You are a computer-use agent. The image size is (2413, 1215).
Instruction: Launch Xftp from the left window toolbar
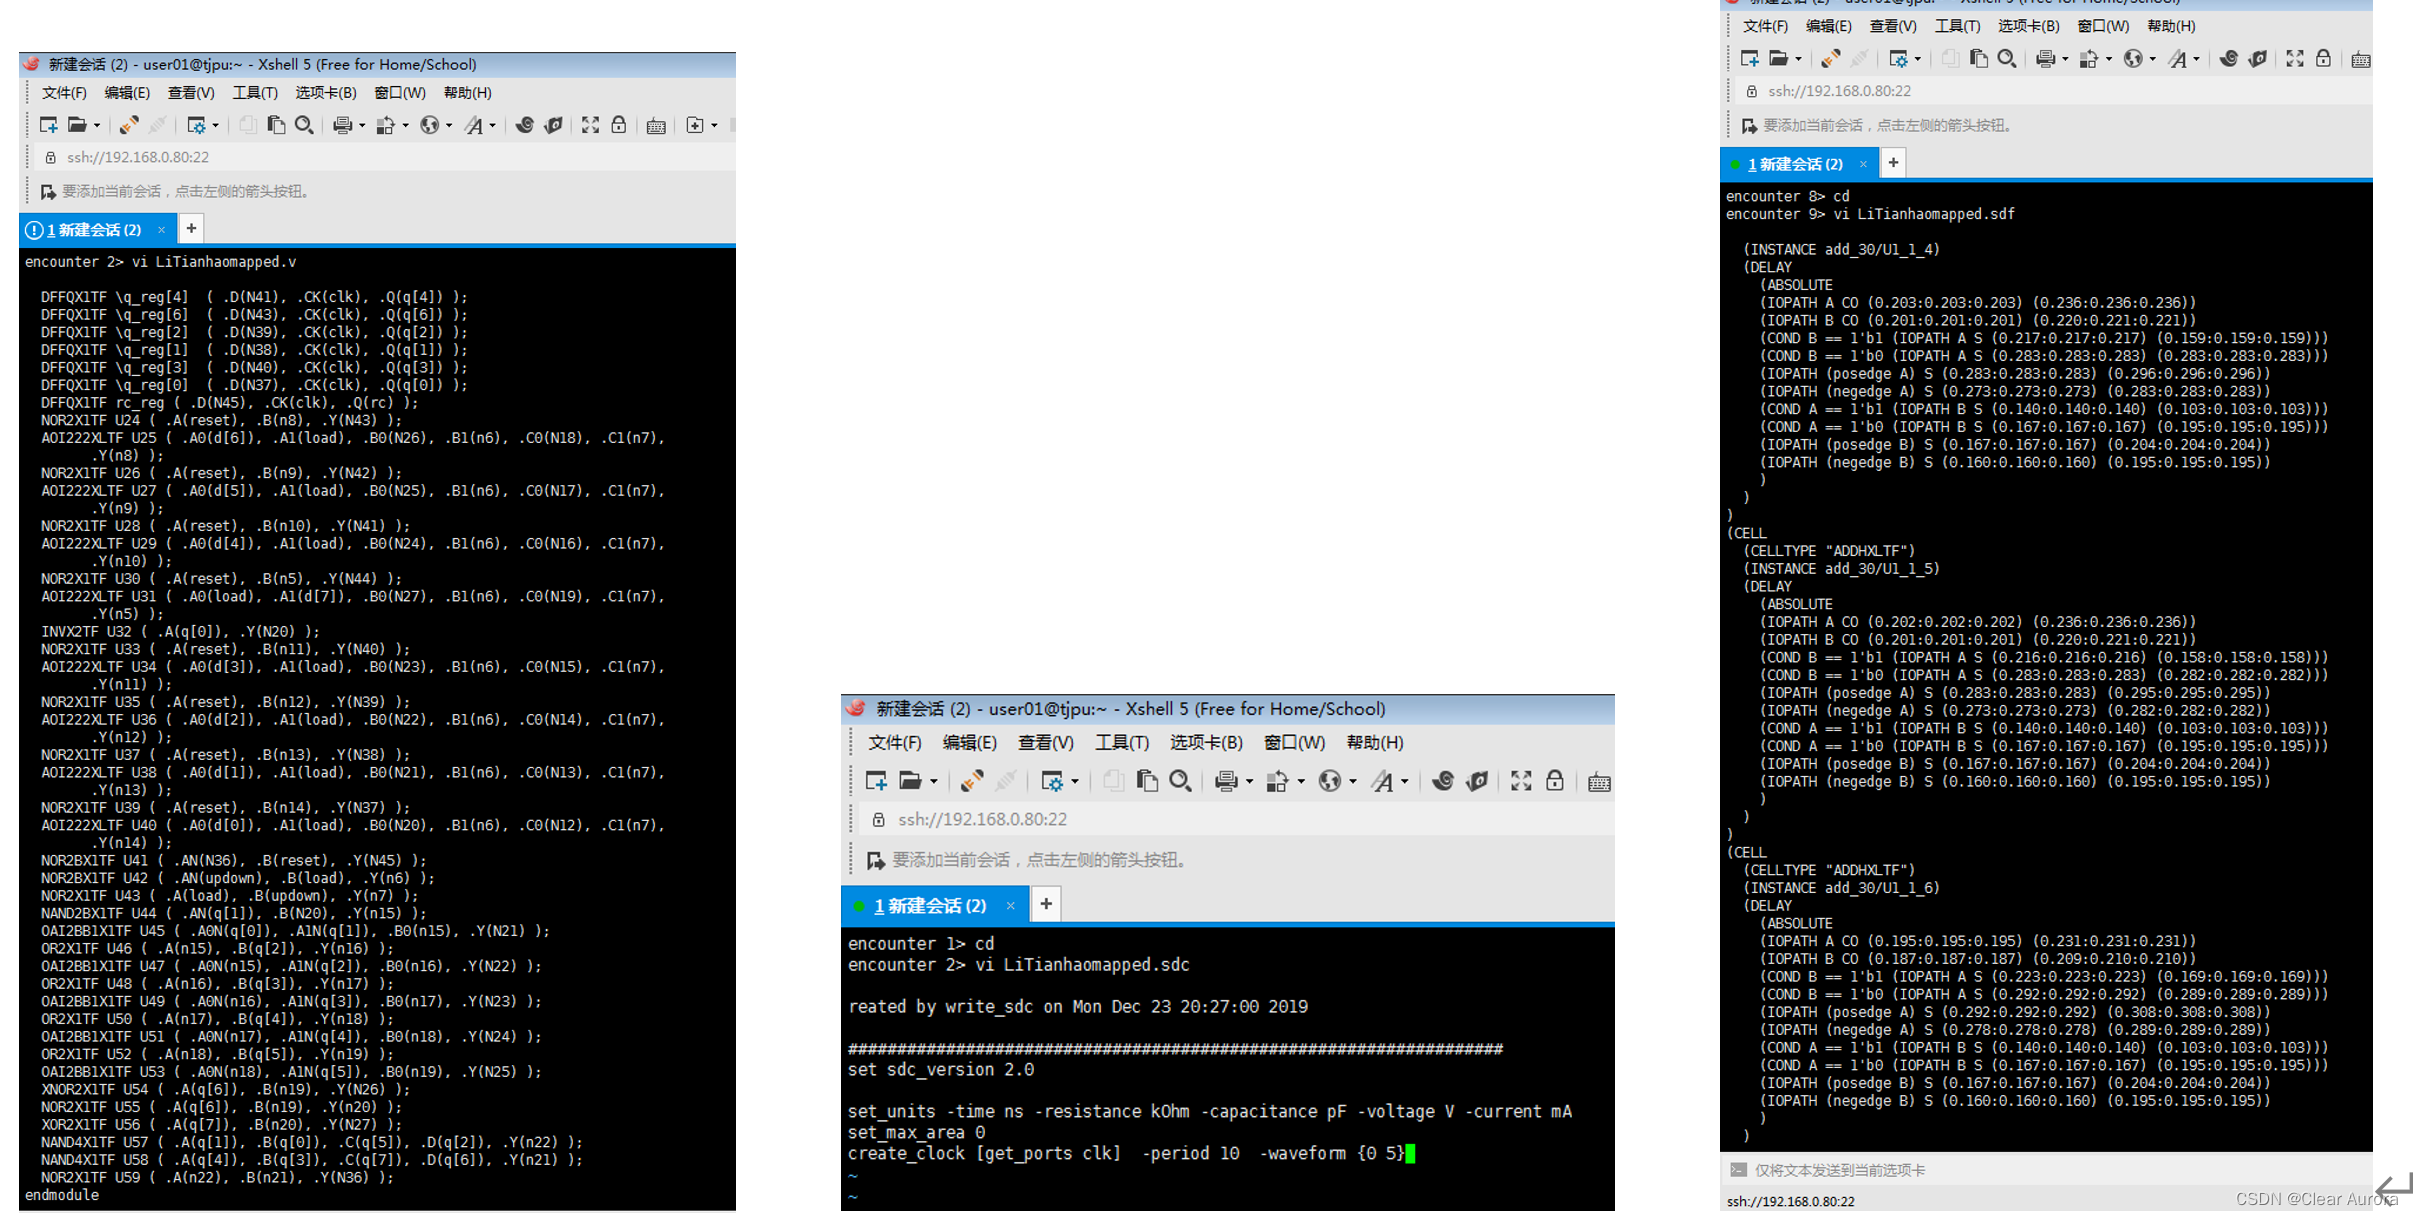pyautogui.click(x=553, y=125)
